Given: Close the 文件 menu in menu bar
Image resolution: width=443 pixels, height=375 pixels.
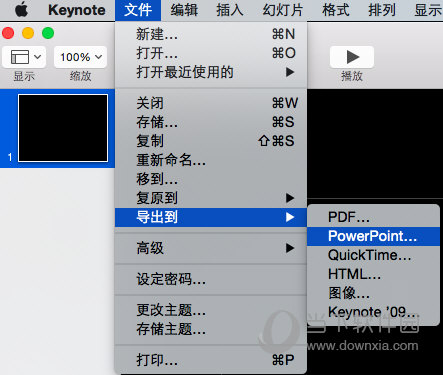Looking at the screenshot, I should pyautogui.click(x=138, y=10).
